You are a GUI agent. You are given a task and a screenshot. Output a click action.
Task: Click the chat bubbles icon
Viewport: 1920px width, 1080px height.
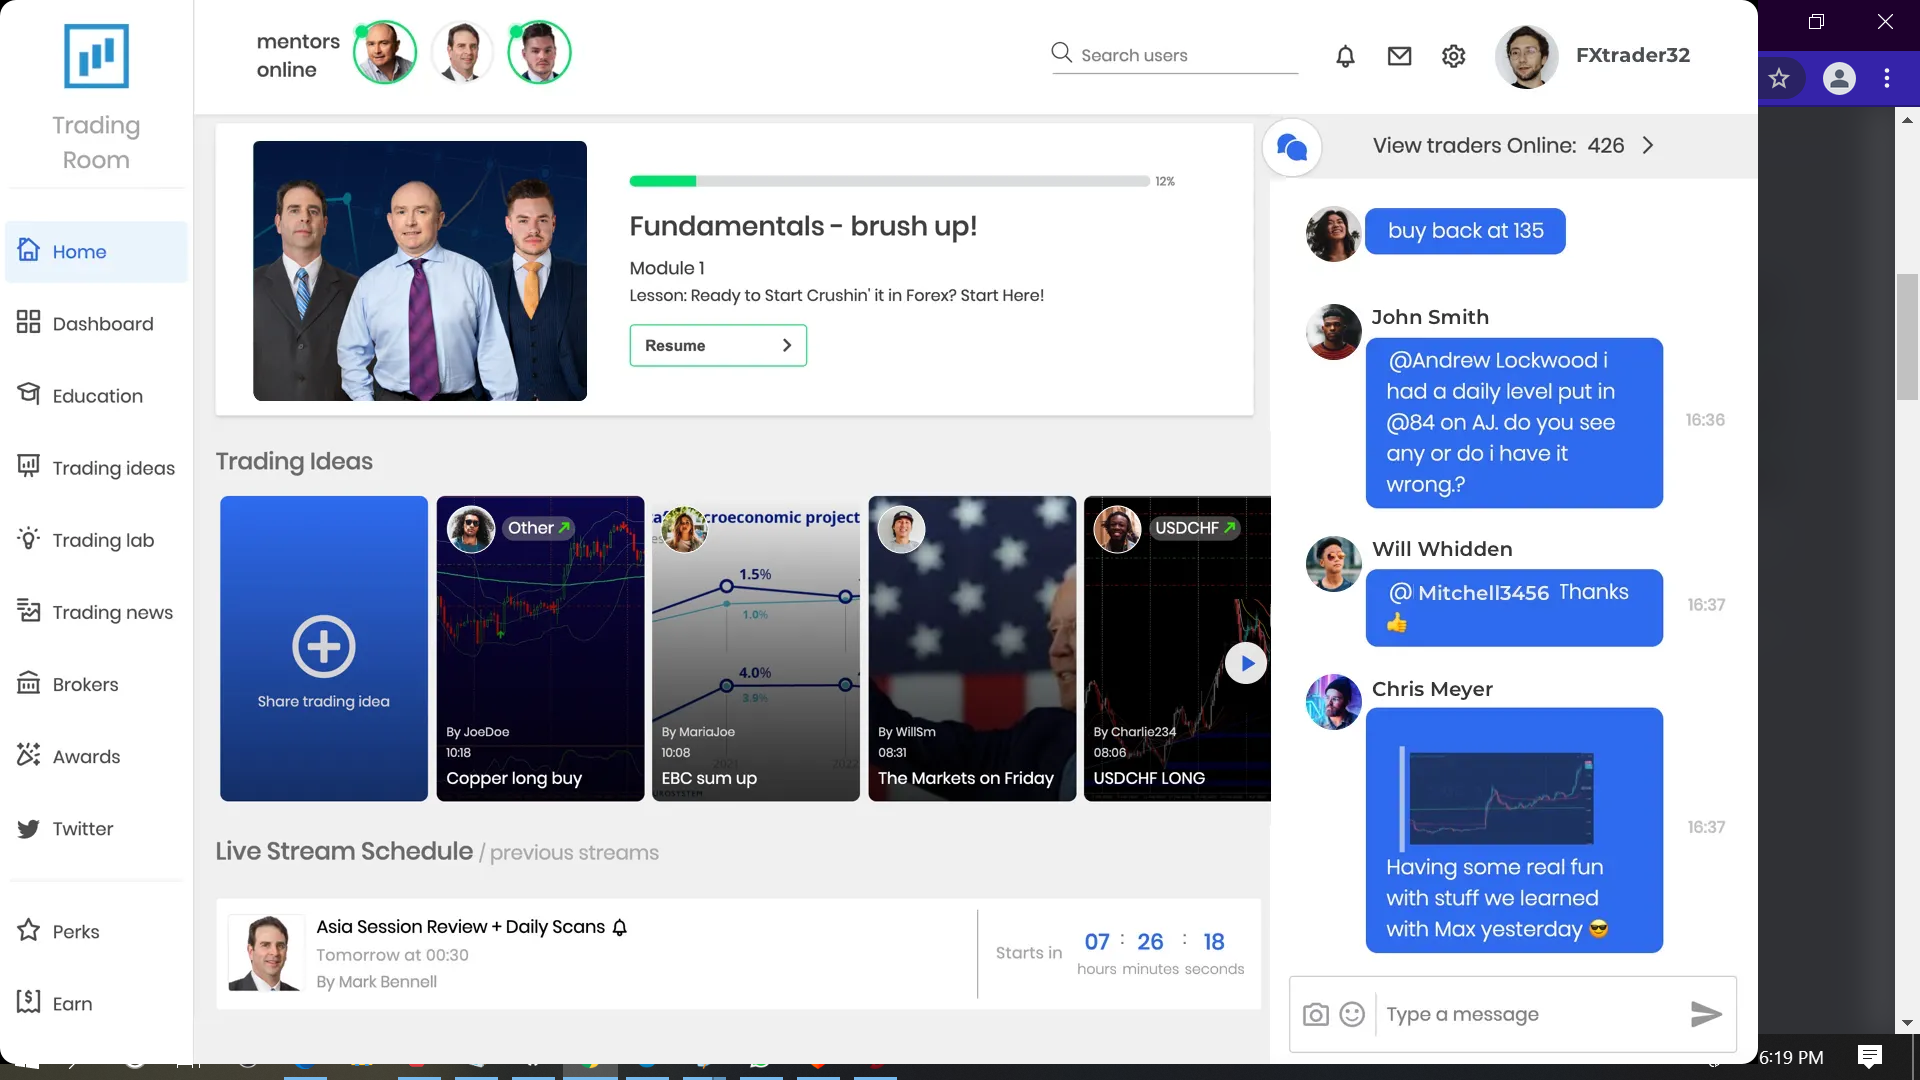coord(1292,147)
